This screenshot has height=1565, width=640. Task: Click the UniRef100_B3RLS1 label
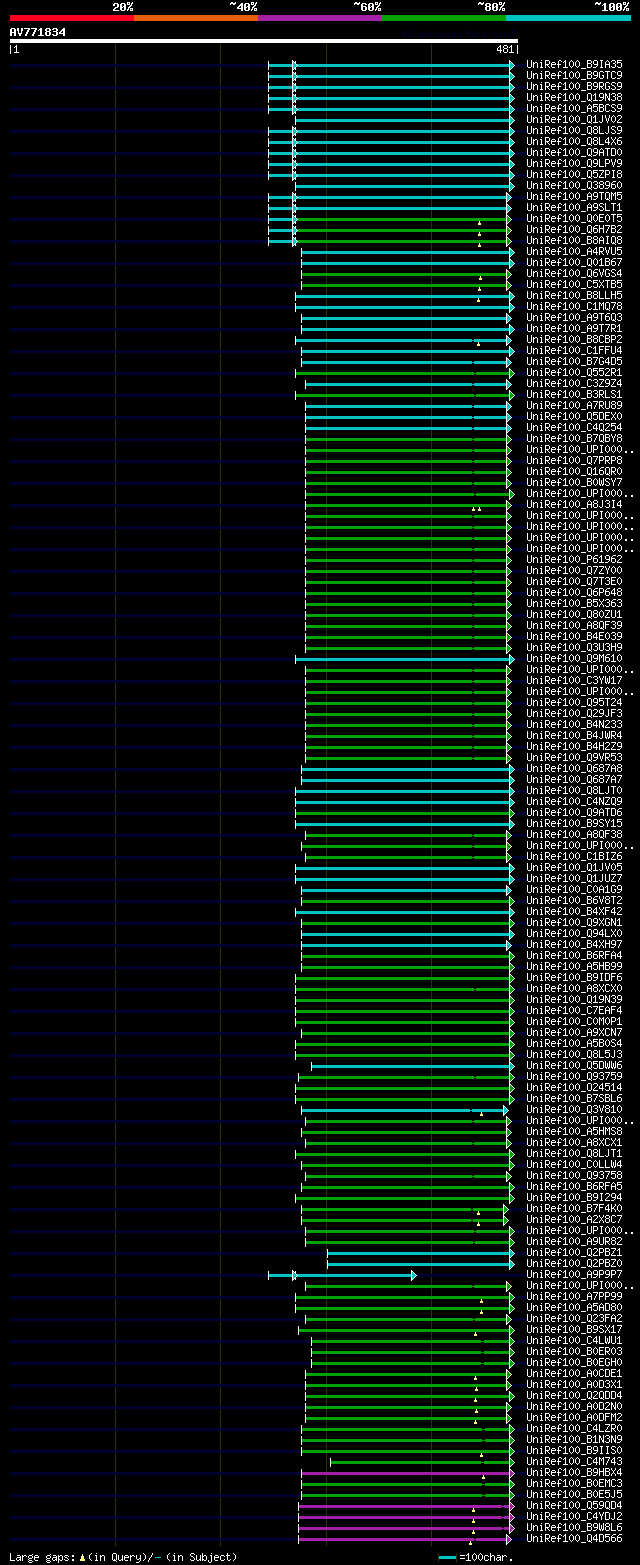point(574,394)
